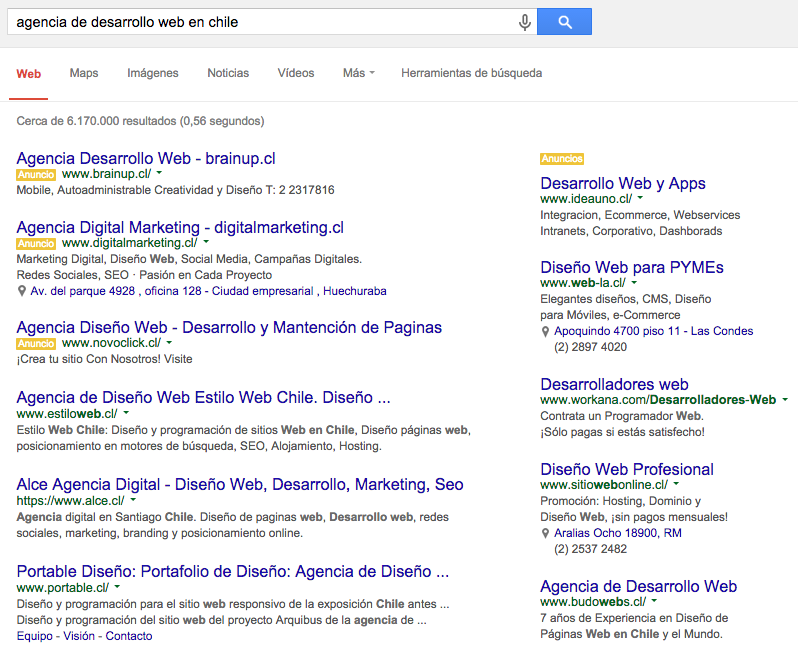Open Apoquindo 4700 piso 11 - Las Condes link
This screenshot has width=798, height=655.
click(x=653, y=331)
